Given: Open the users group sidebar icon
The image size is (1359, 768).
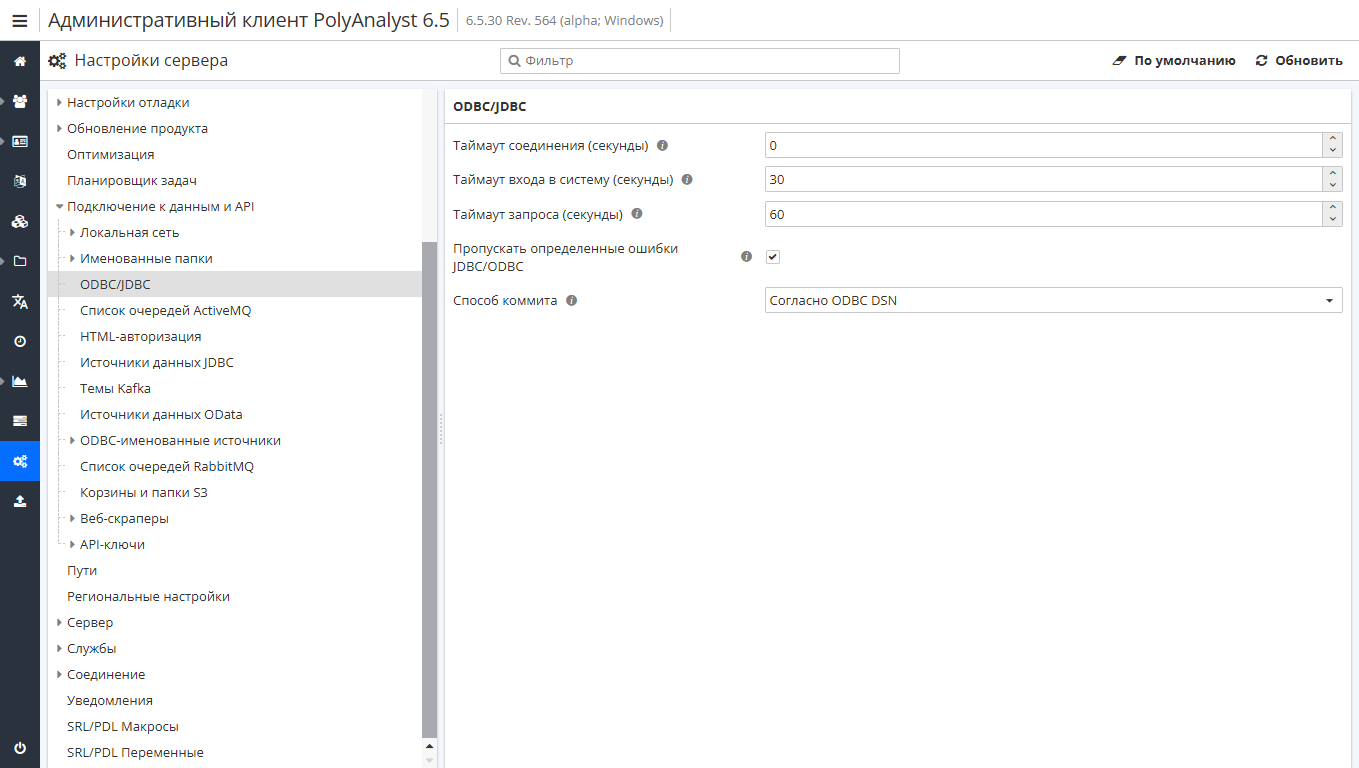Looking at the screenshot, I should pyautogui.click(x=20, y=101).
